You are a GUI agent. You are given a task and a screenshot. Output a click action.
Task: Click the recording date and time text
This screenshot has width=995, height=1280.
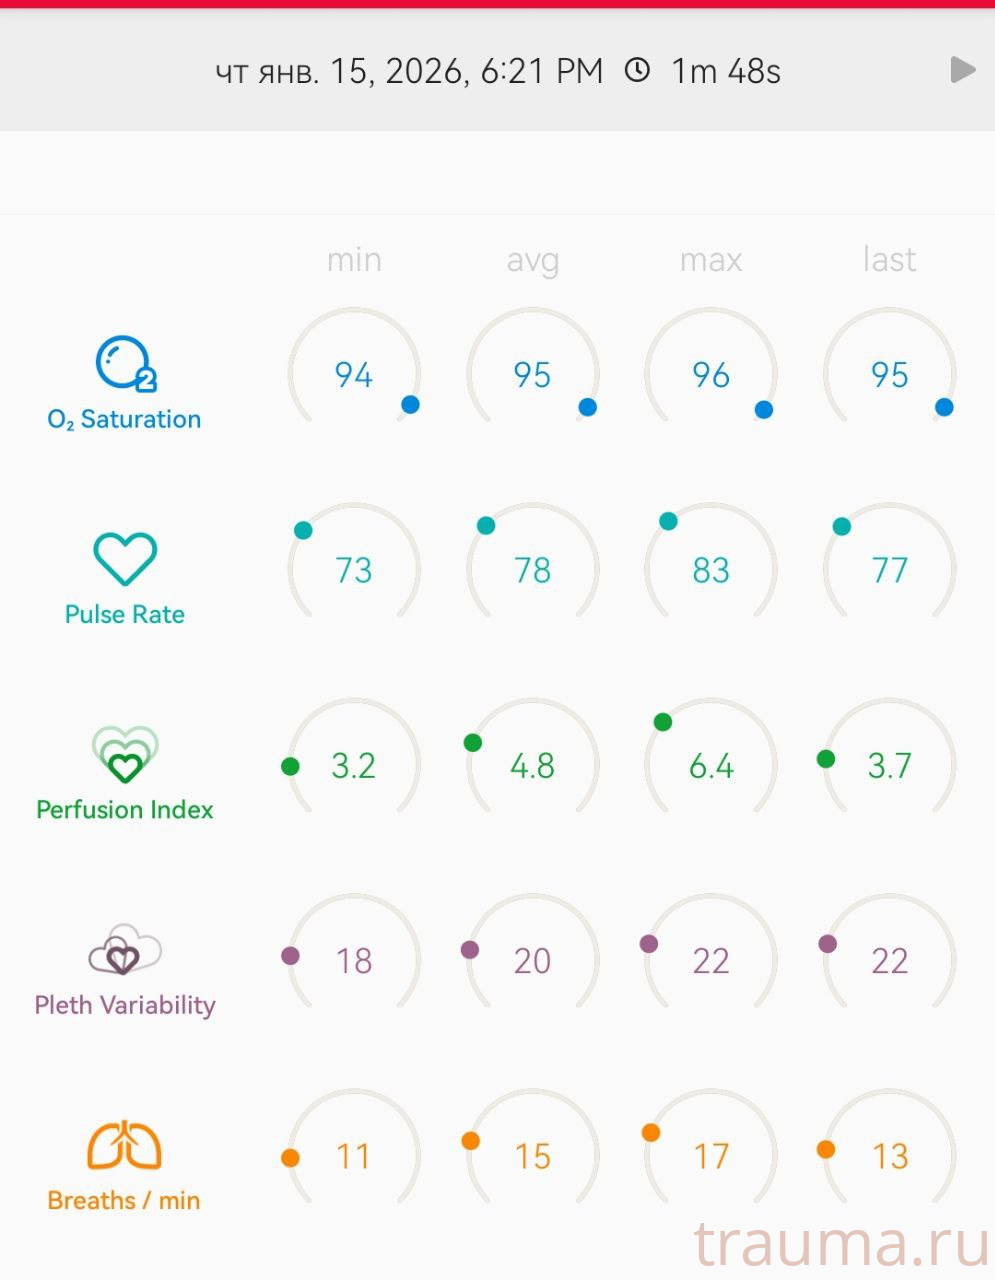click(x=409, y=71)
